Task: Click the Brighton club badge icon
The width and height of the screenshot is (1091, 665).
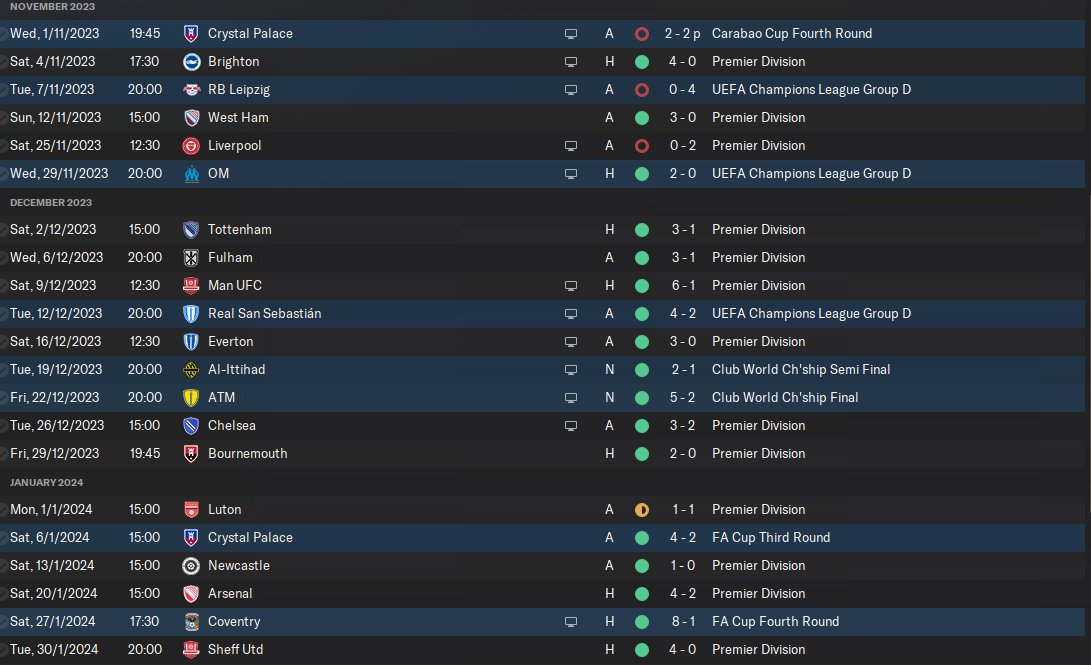Action: tap(192, 61)
